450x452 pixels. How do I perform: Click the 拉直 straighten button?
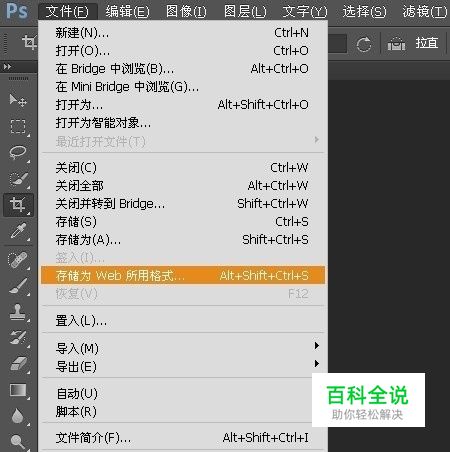(427, 43)
